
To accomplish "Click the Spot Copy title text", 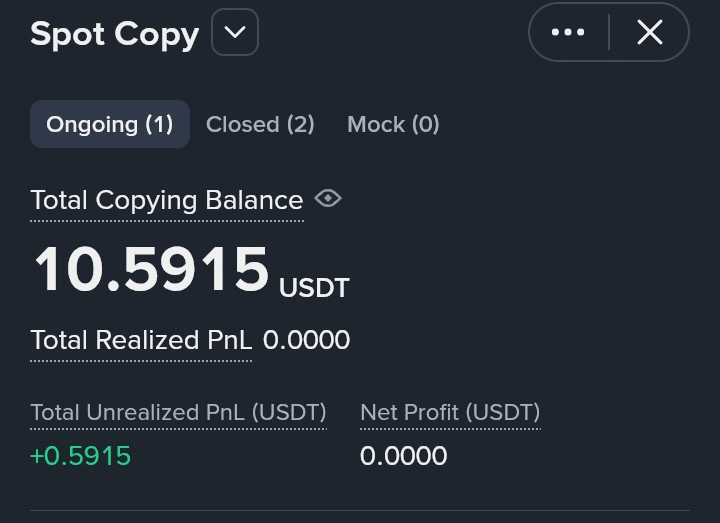I will click(114, 34).
